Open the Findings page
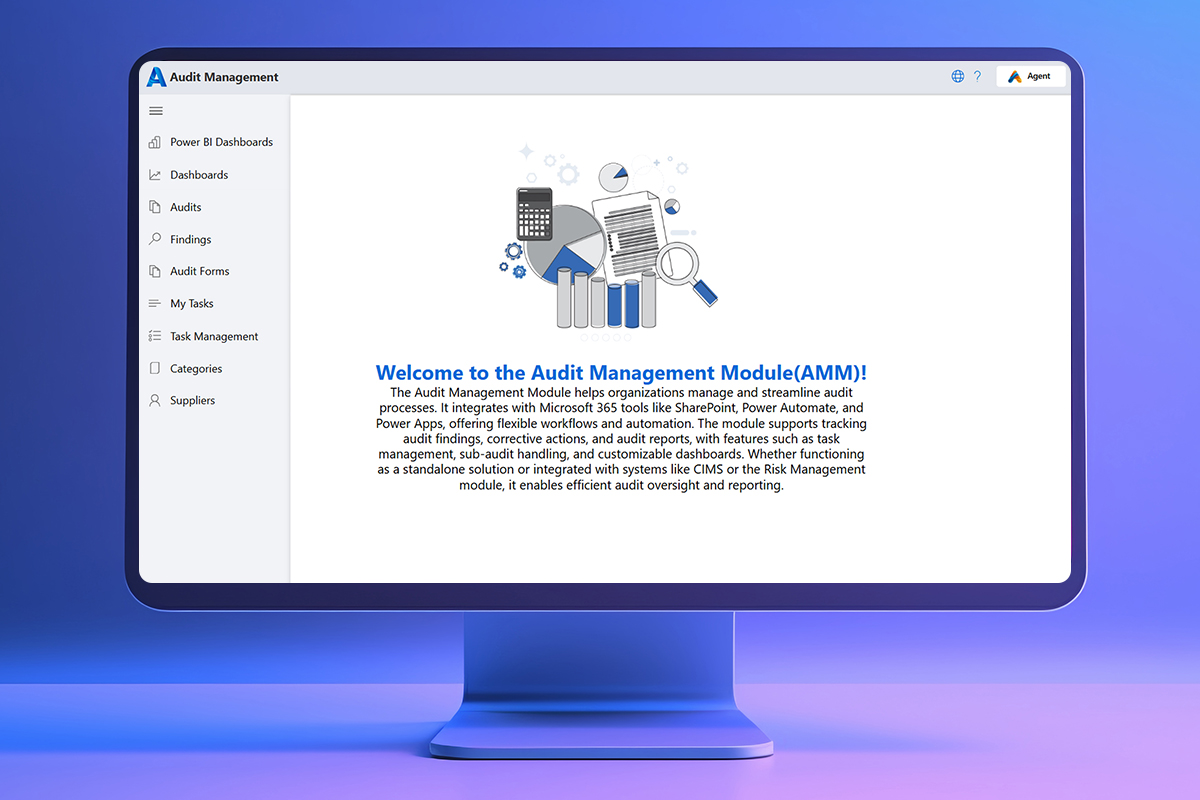The image size is (1200, 800). [x=192, y=239]
